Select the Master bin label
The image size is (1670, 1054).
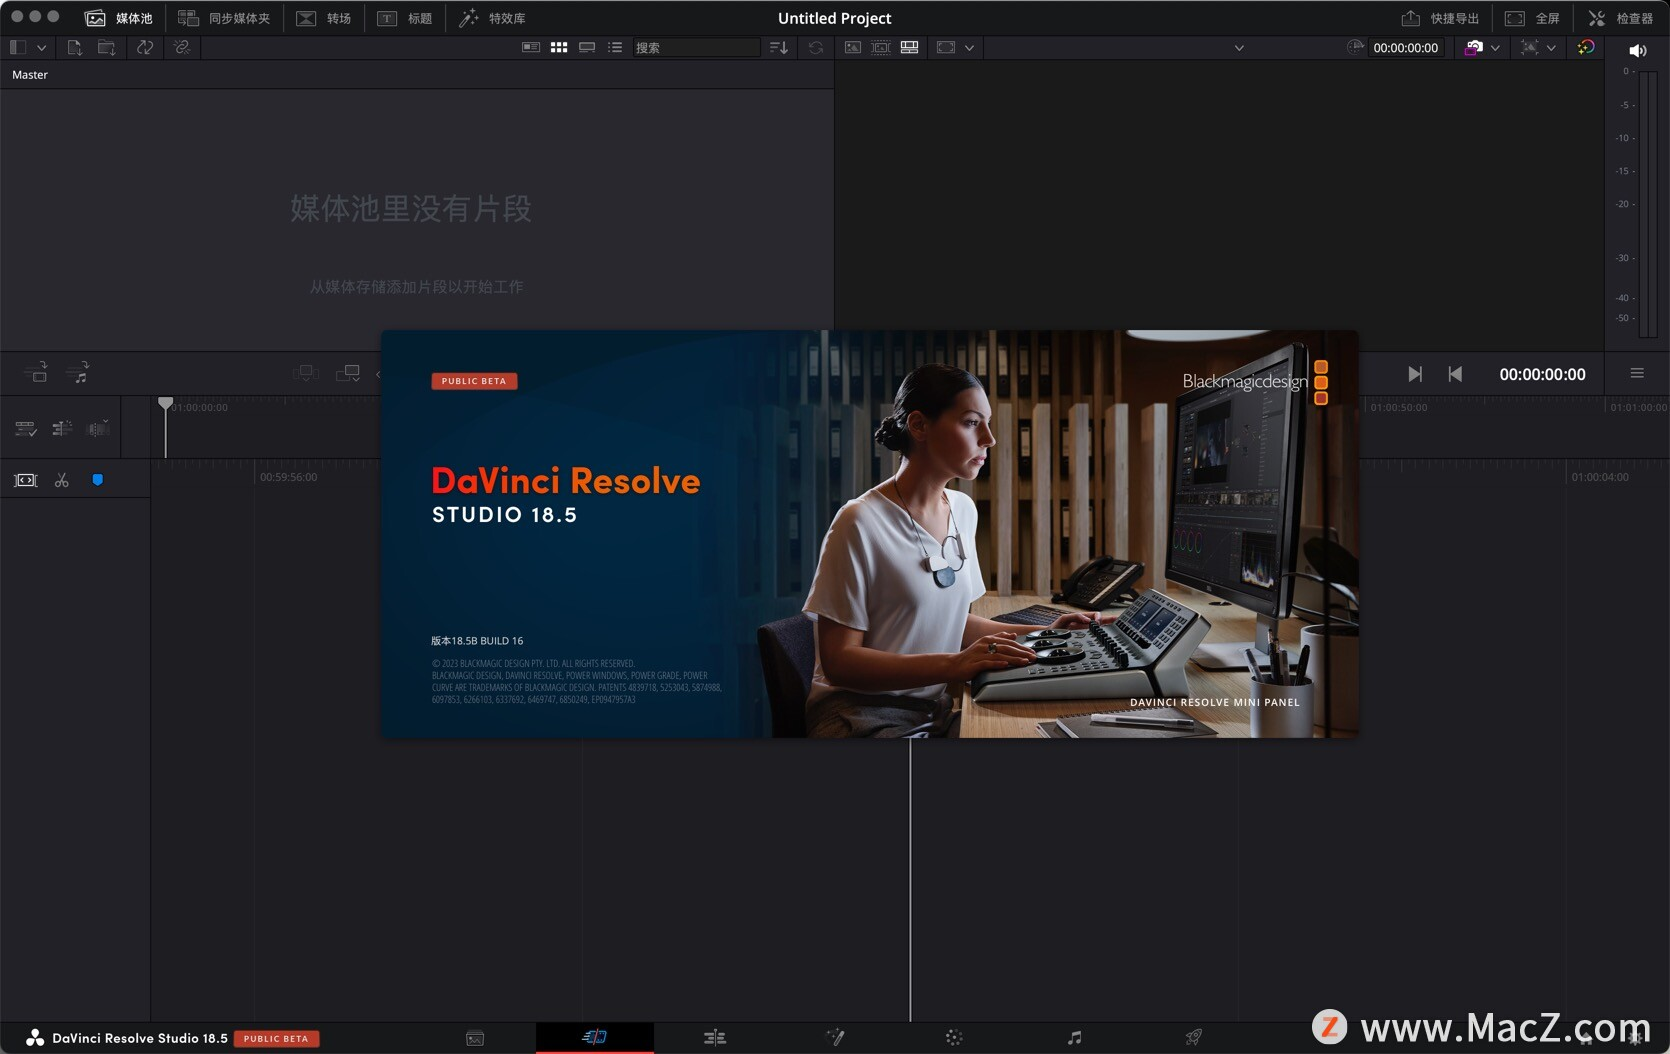pos(30,75)
